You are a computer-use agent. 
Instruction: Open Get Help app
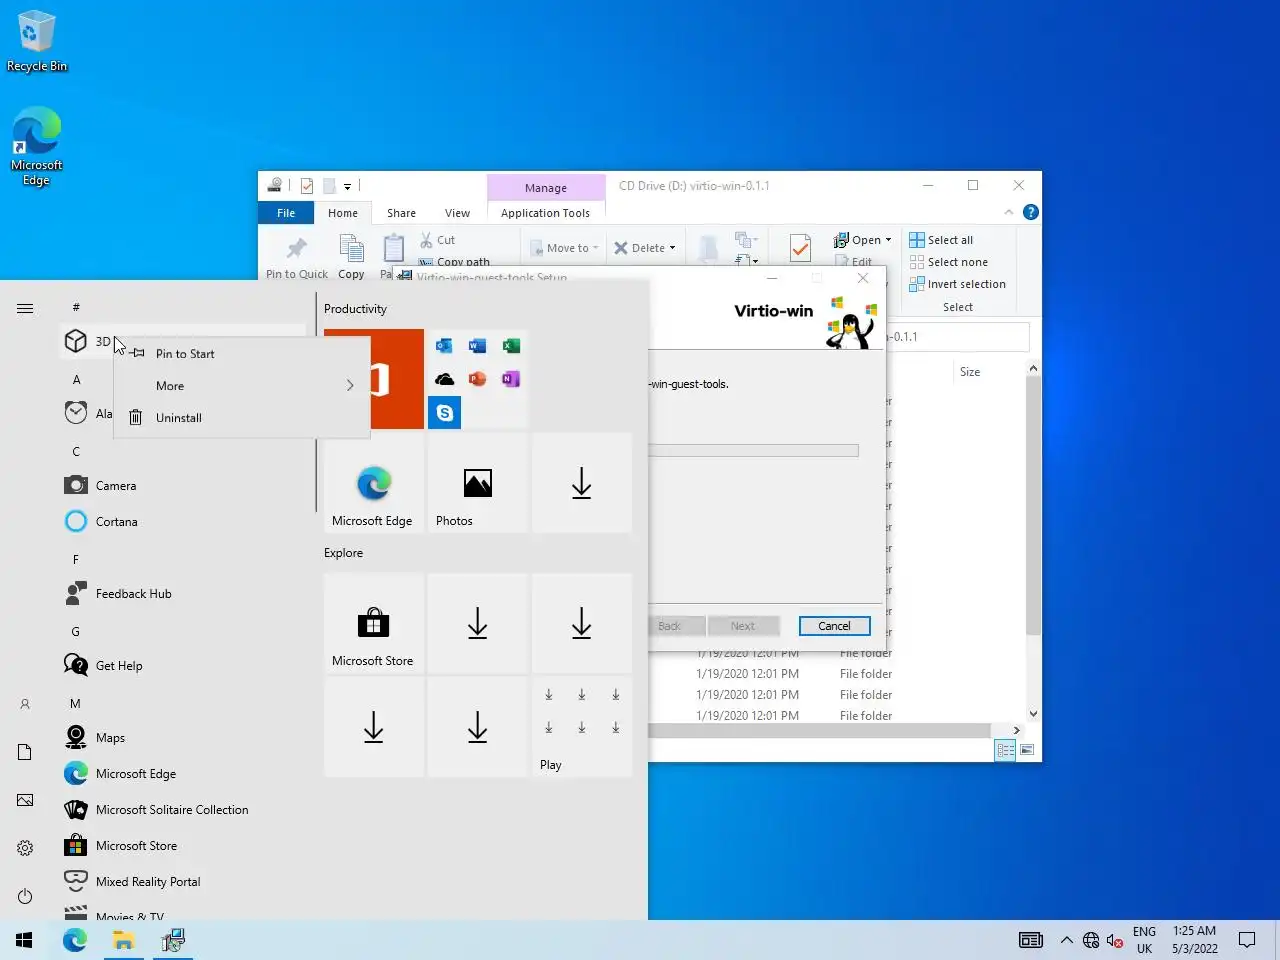coord(185,666)
